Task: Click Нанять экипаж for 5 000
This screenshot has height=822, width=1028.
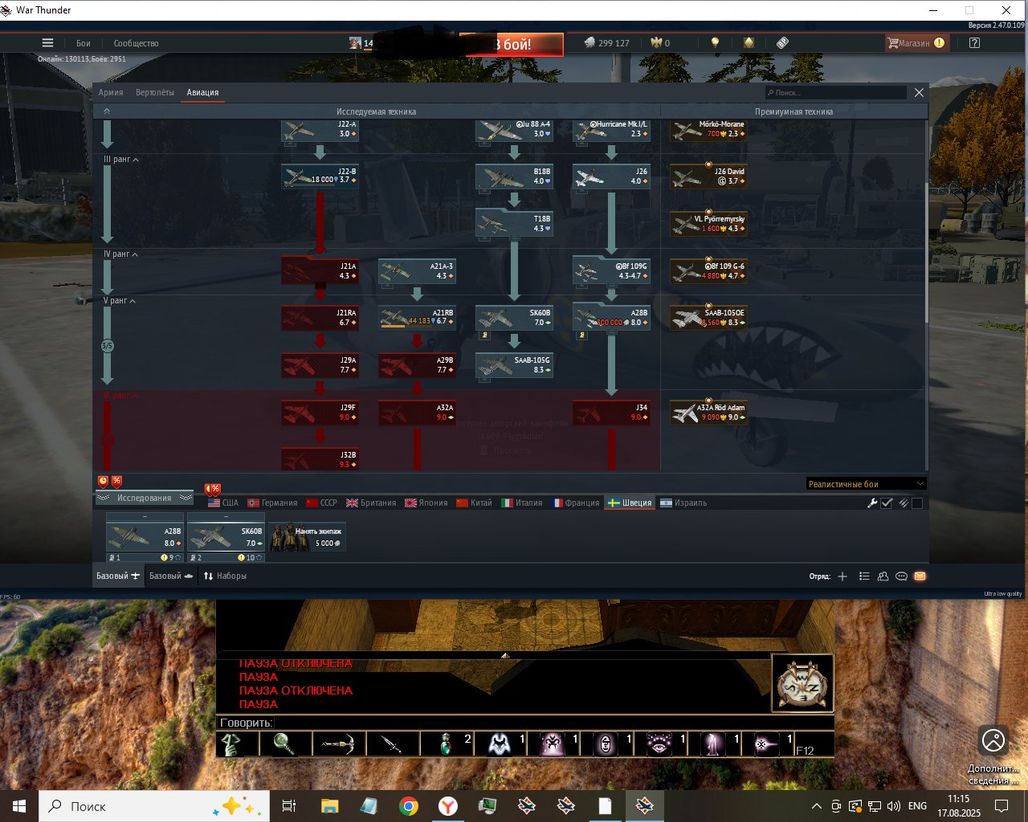Action: click(x=306, y=537)
